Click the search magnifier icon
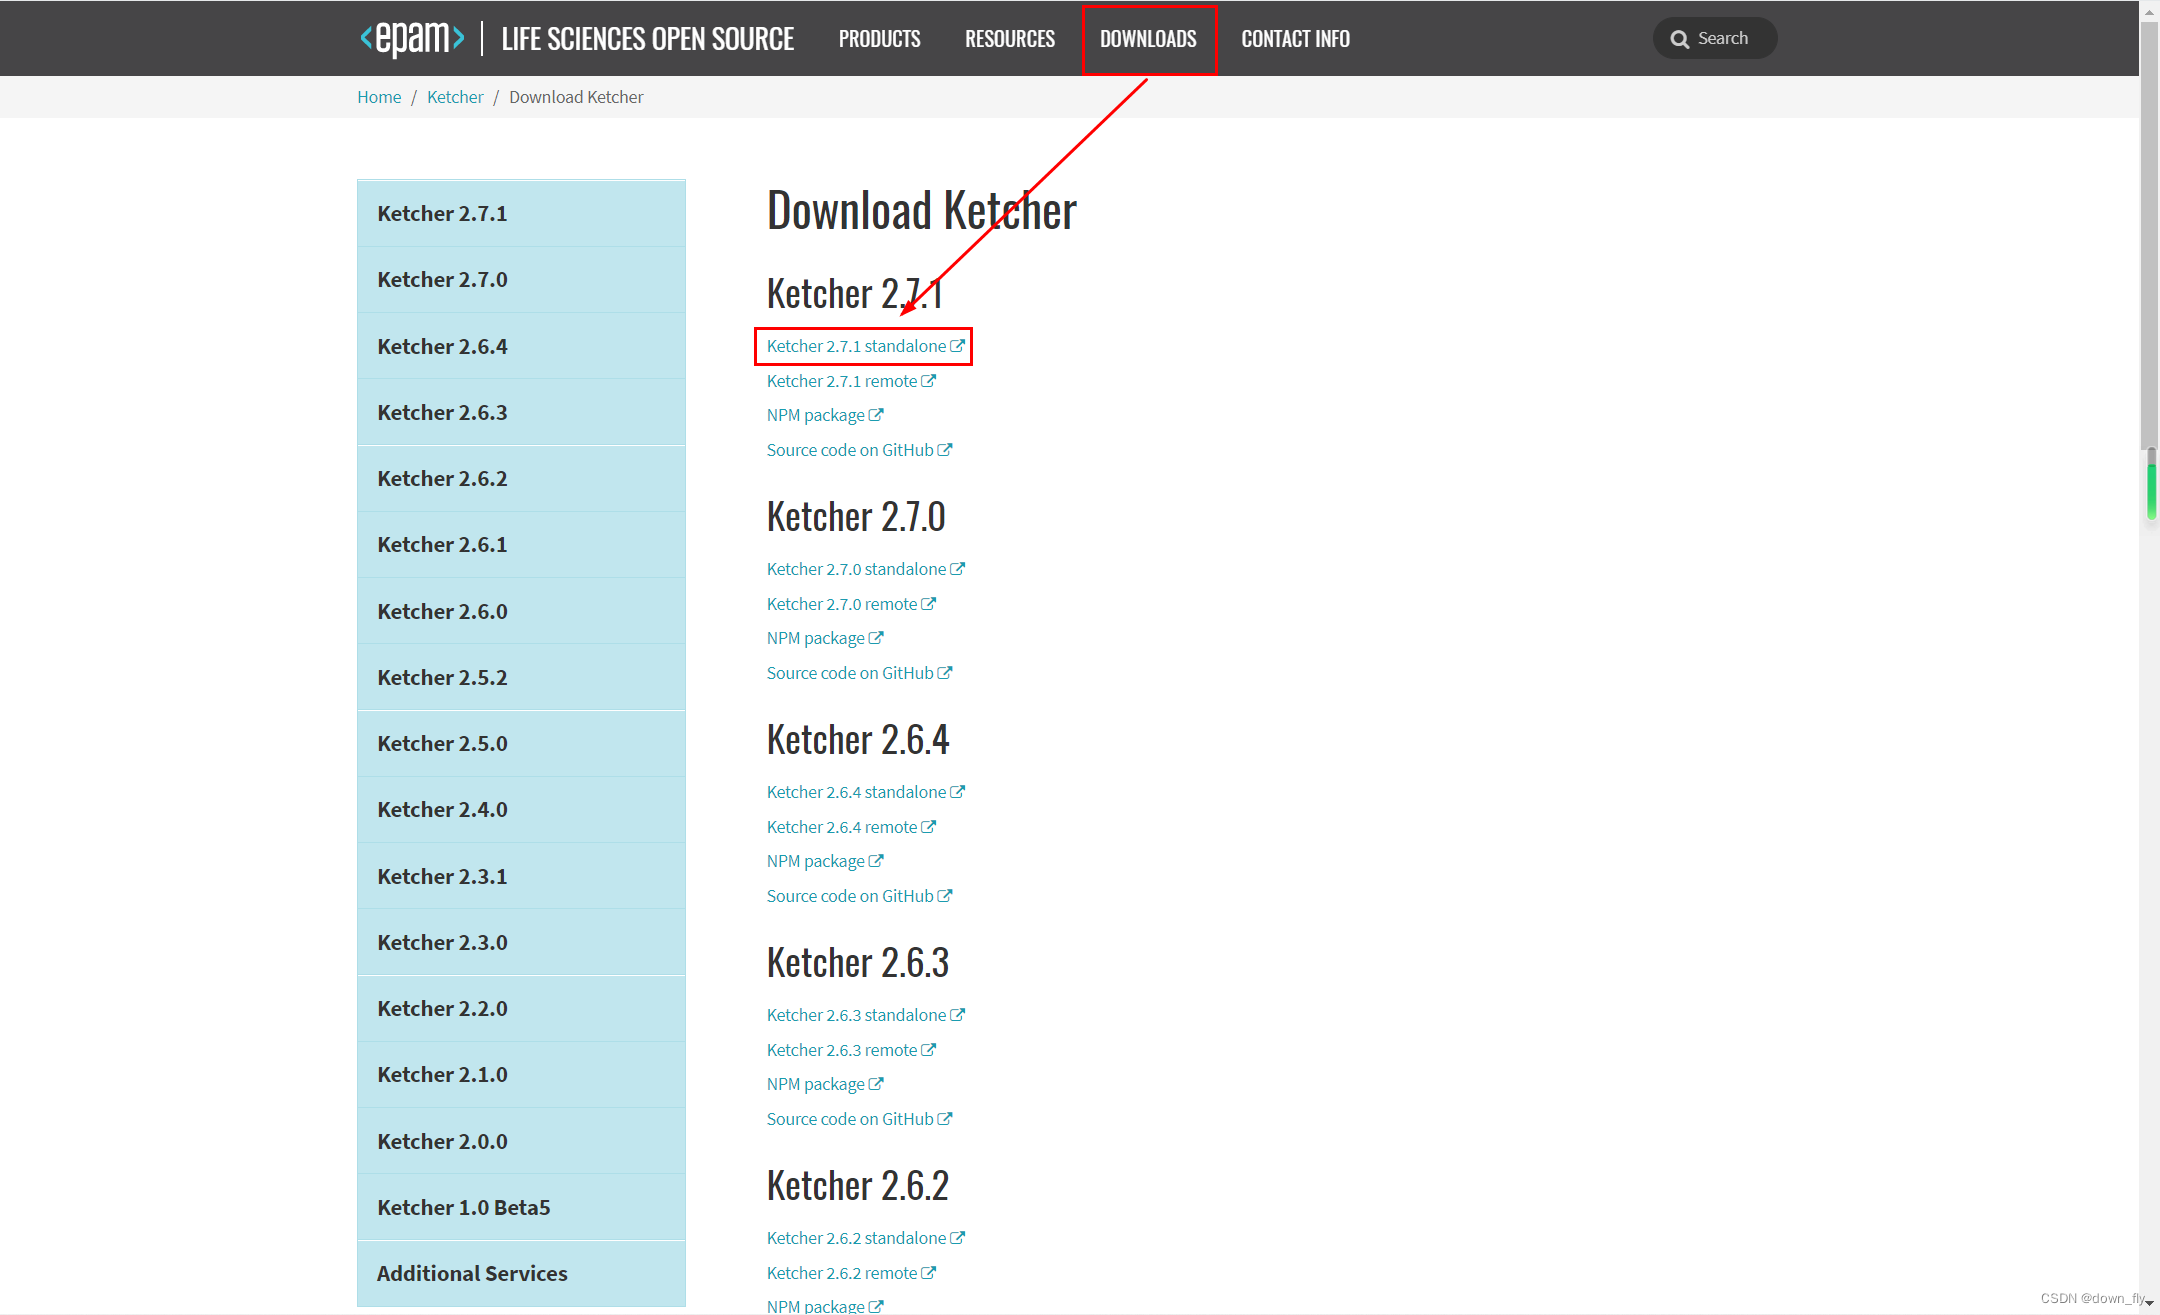 1680,39
